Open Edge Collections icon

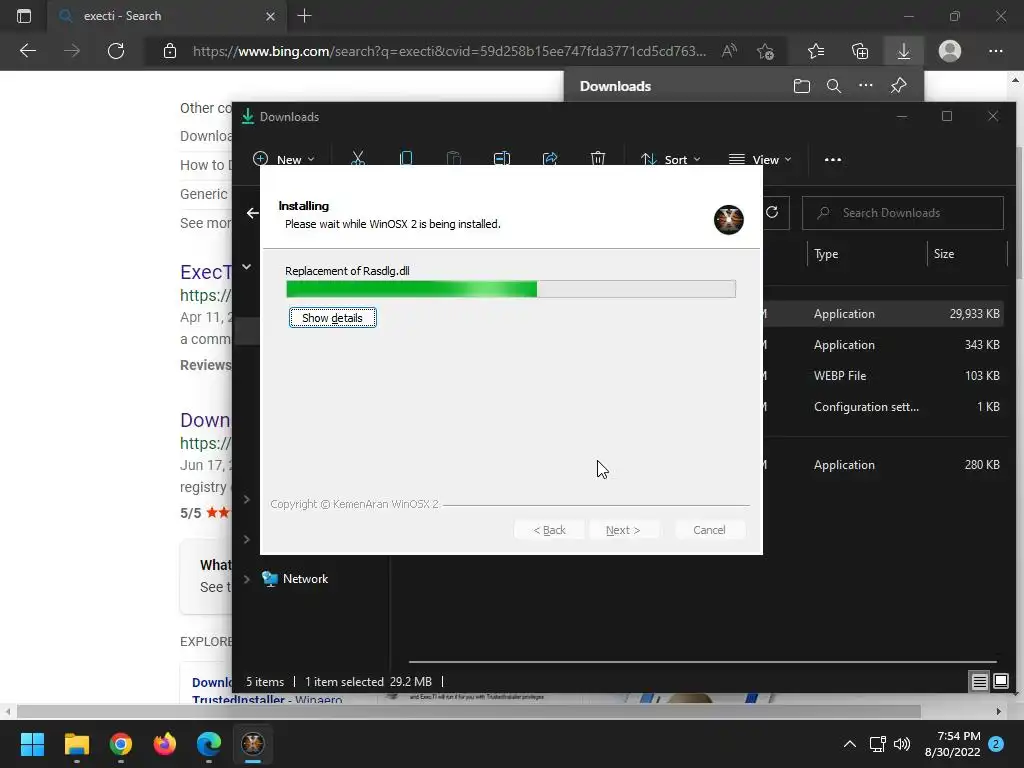[860, 51]
